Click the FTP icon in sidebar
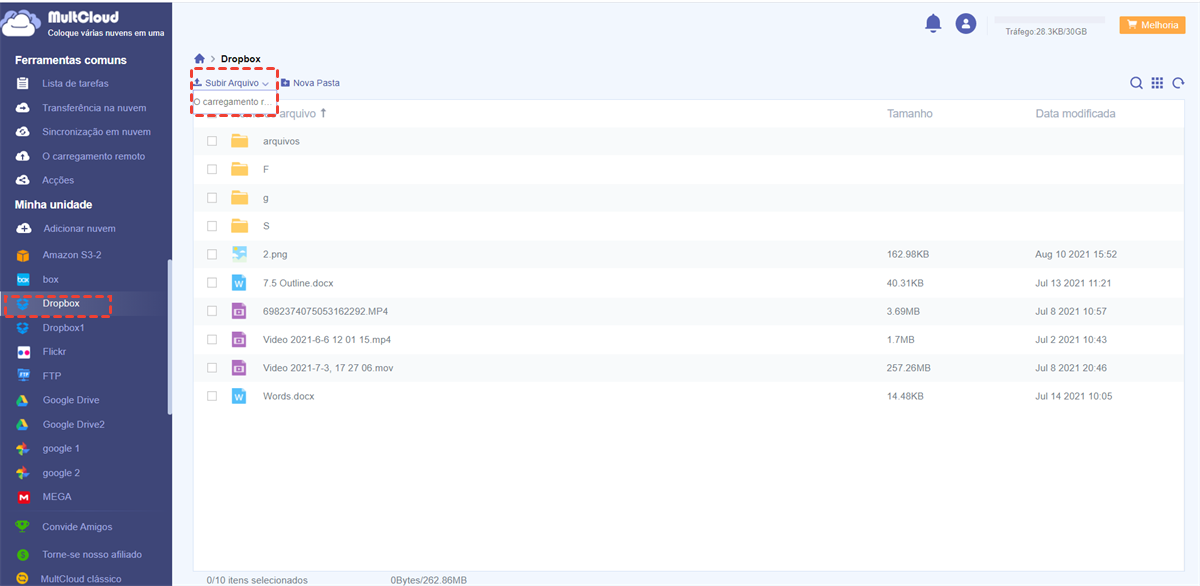The width and height of the screenshot is (1200, 586). point(23,376)
